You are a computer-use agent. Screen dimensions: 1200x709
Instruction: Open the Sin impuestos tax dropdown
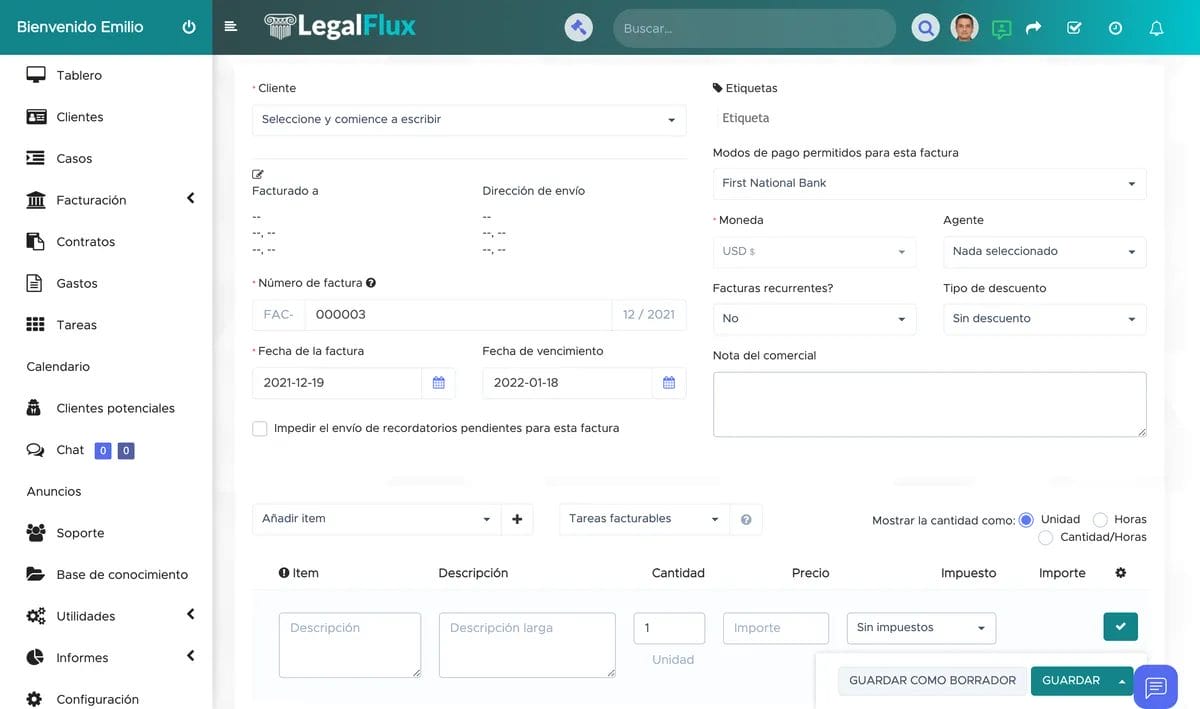[x=920, y=628]
